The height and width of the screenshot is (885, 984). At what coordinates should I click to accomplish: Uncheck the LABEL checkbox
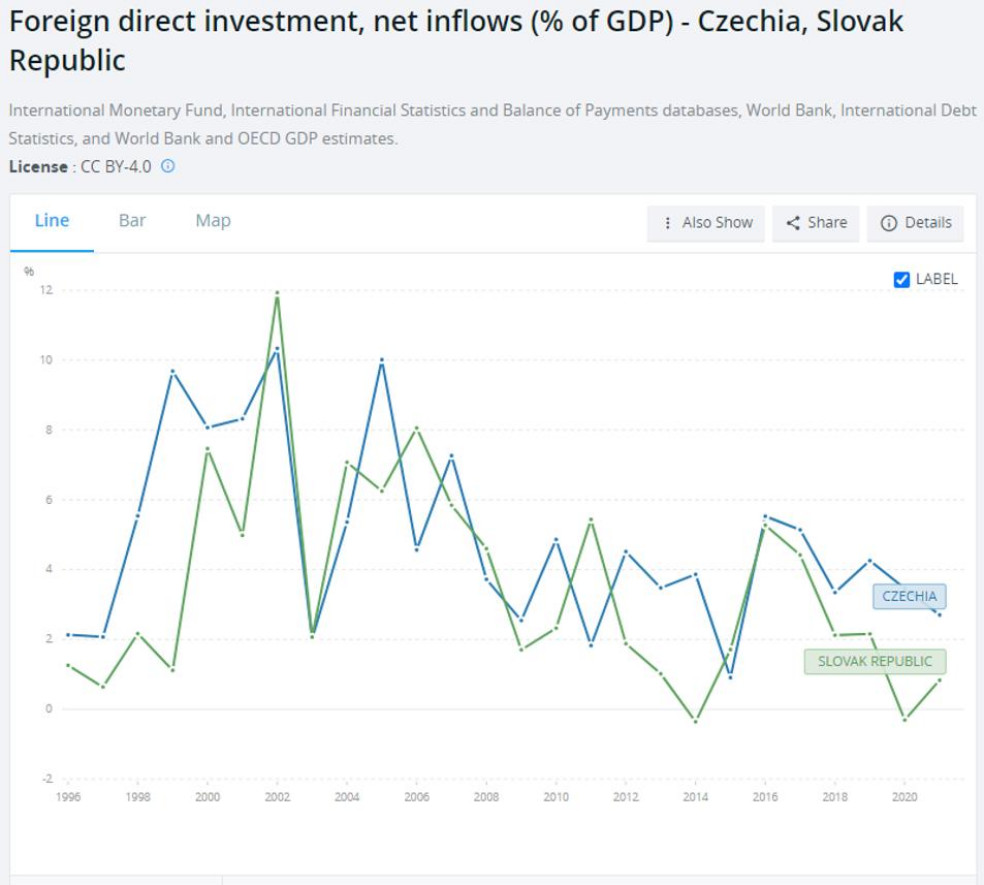[901, 280]
